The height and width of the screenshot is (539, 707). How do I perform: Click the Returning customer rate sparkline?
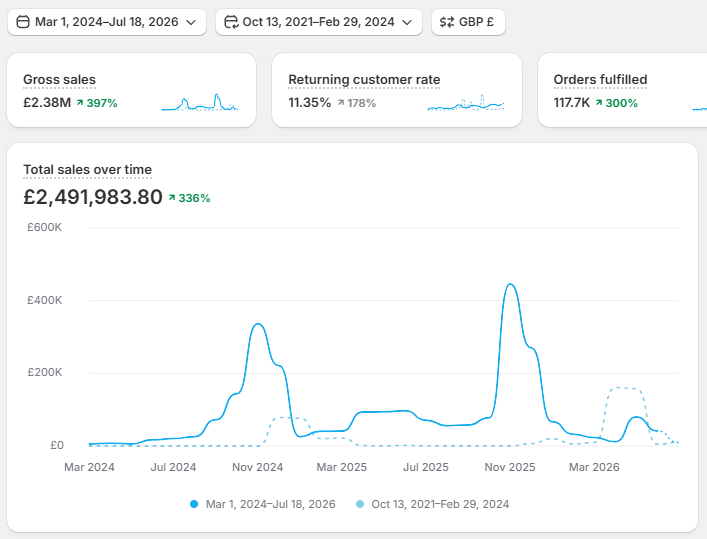coord(466,102)
